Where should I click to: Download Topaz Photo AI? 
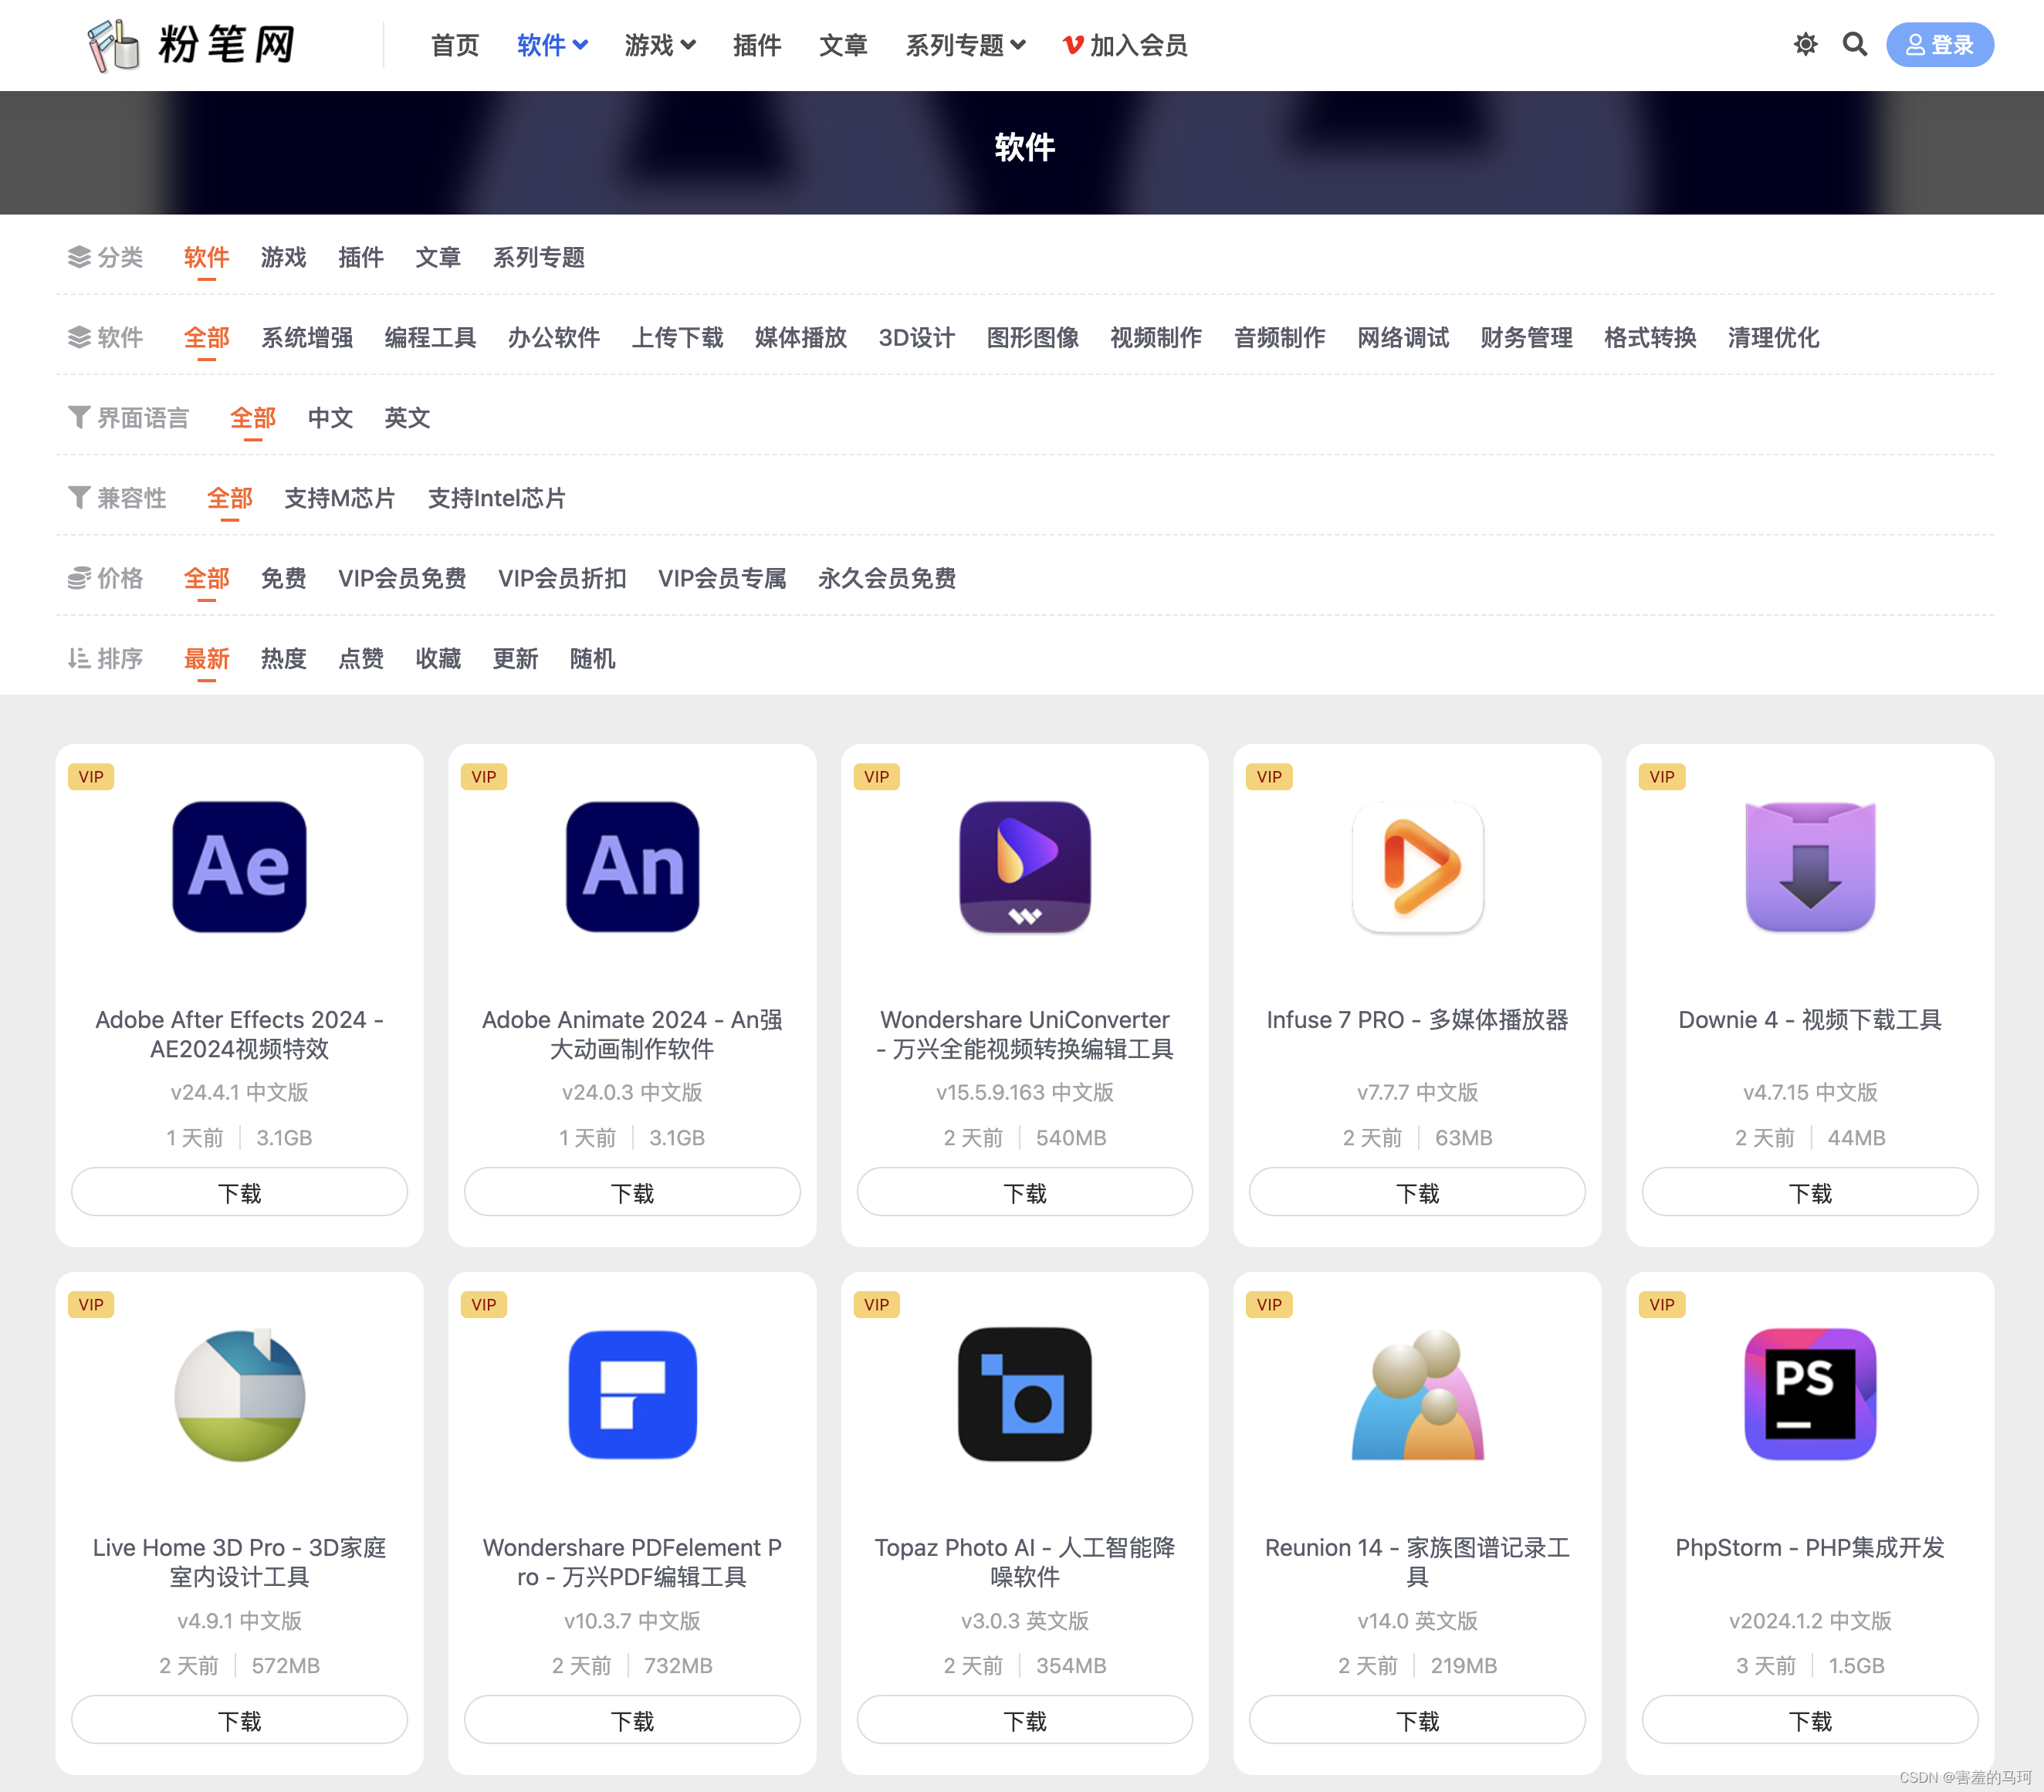(1025, 1720)
